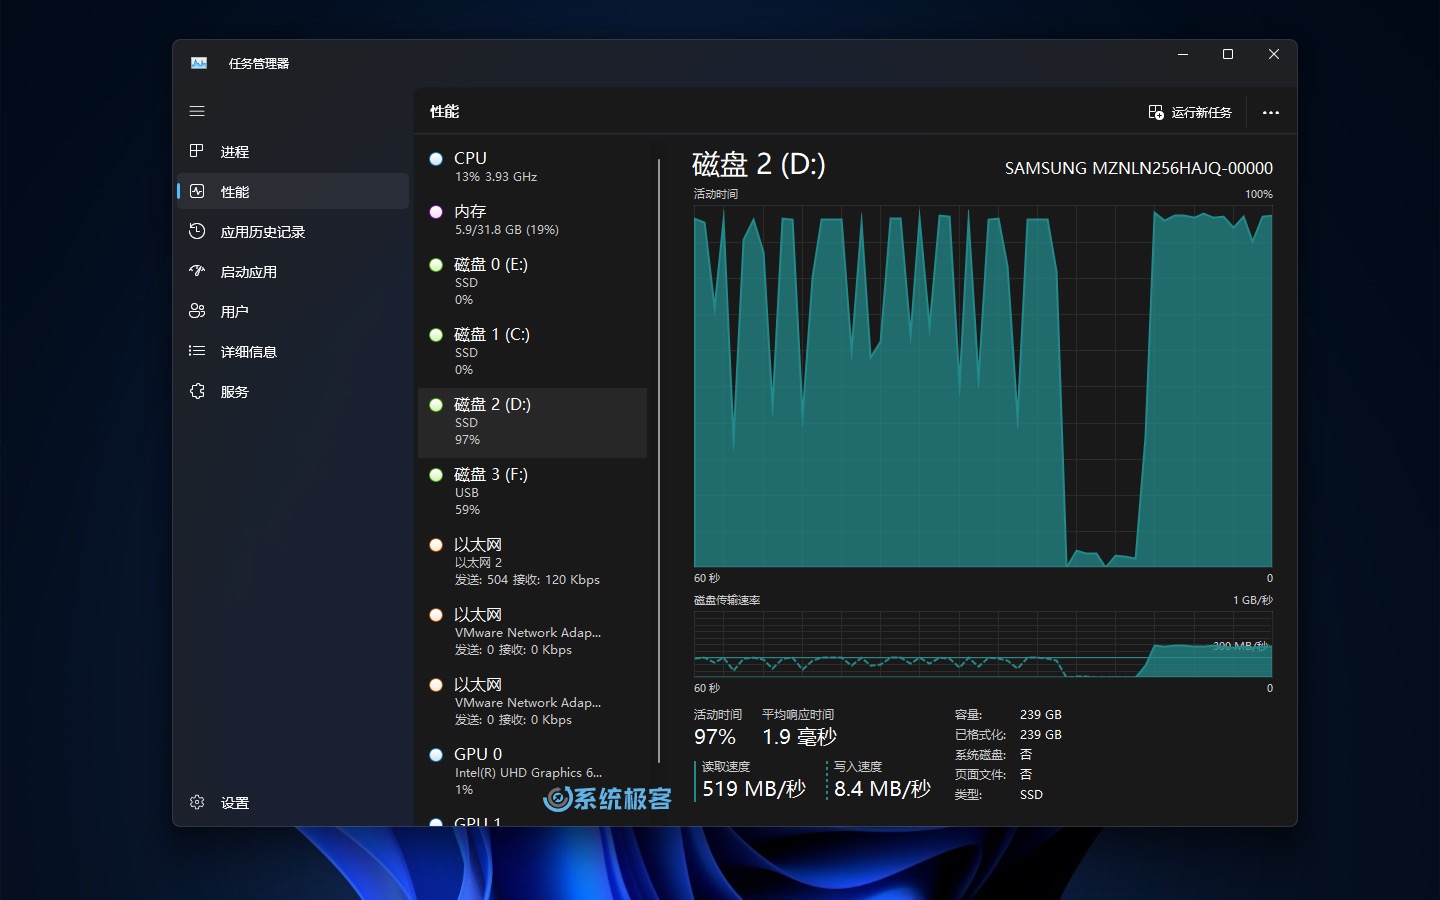Viewport: 1440px width, 900px height.
Task: Click the 磁盘 2 (D:) heading
Action: pyautogui.click(x=759, y=164)
